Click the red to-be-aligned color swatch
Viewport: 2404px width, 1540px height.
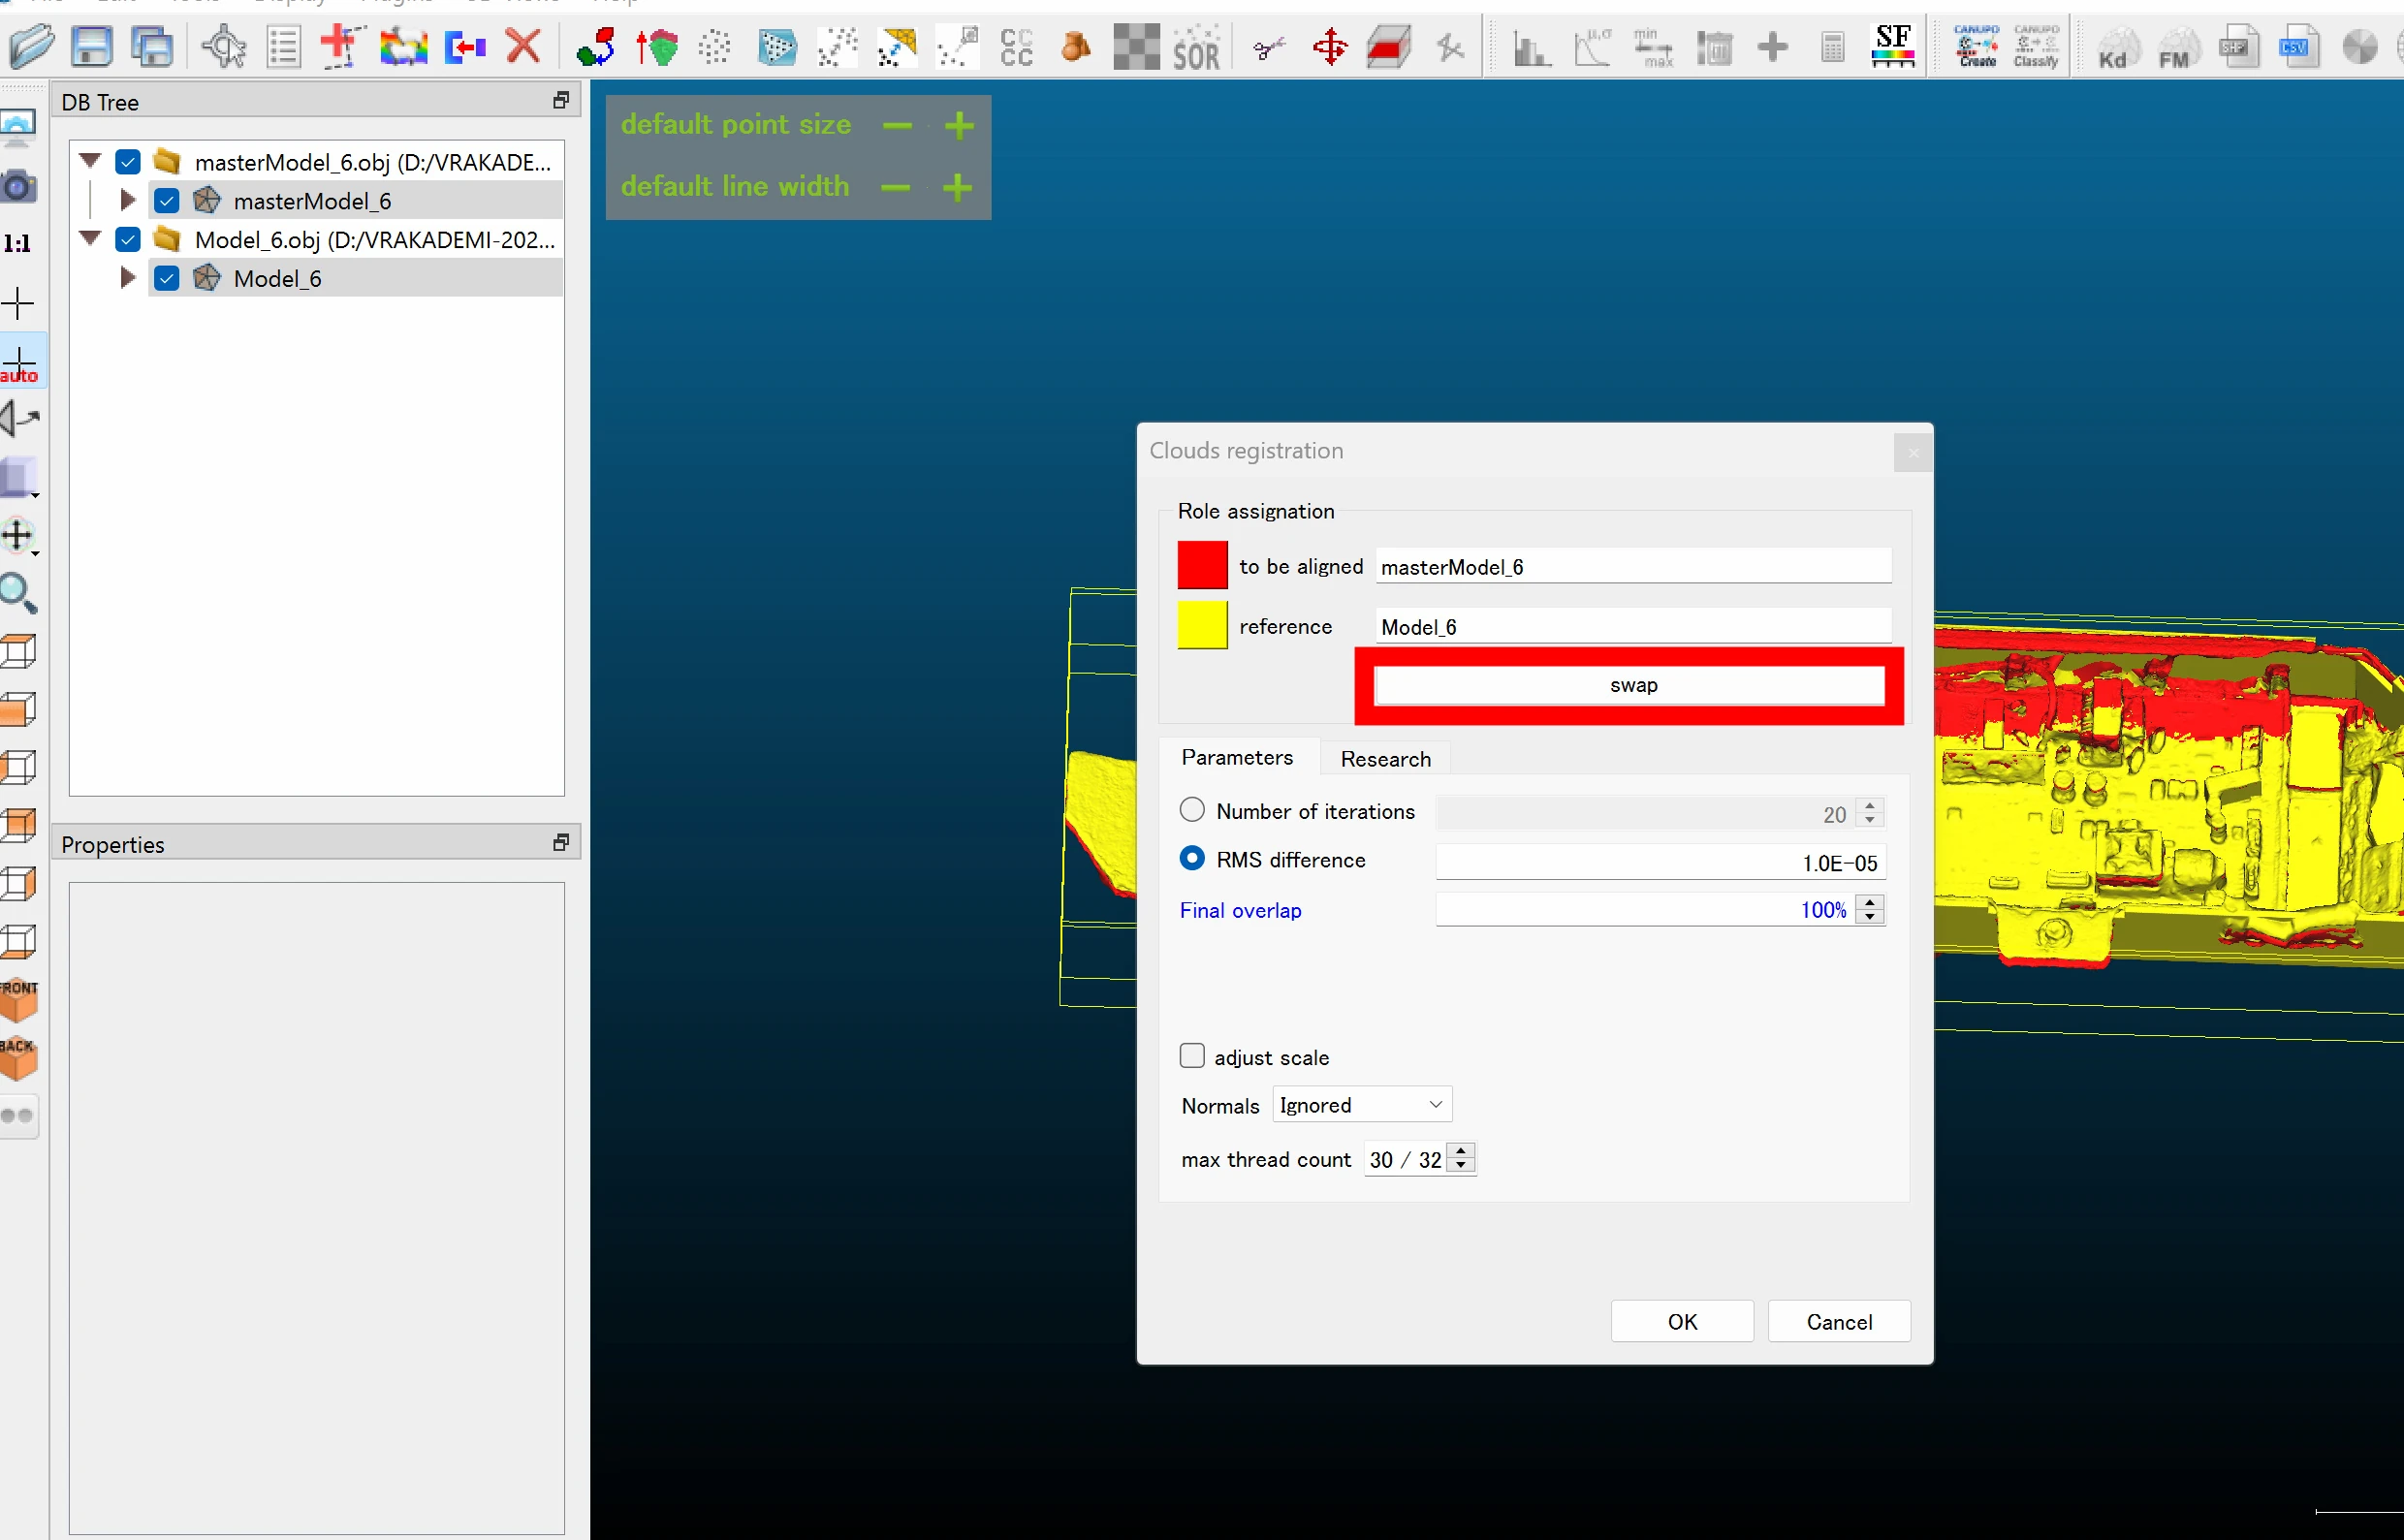1202,566
